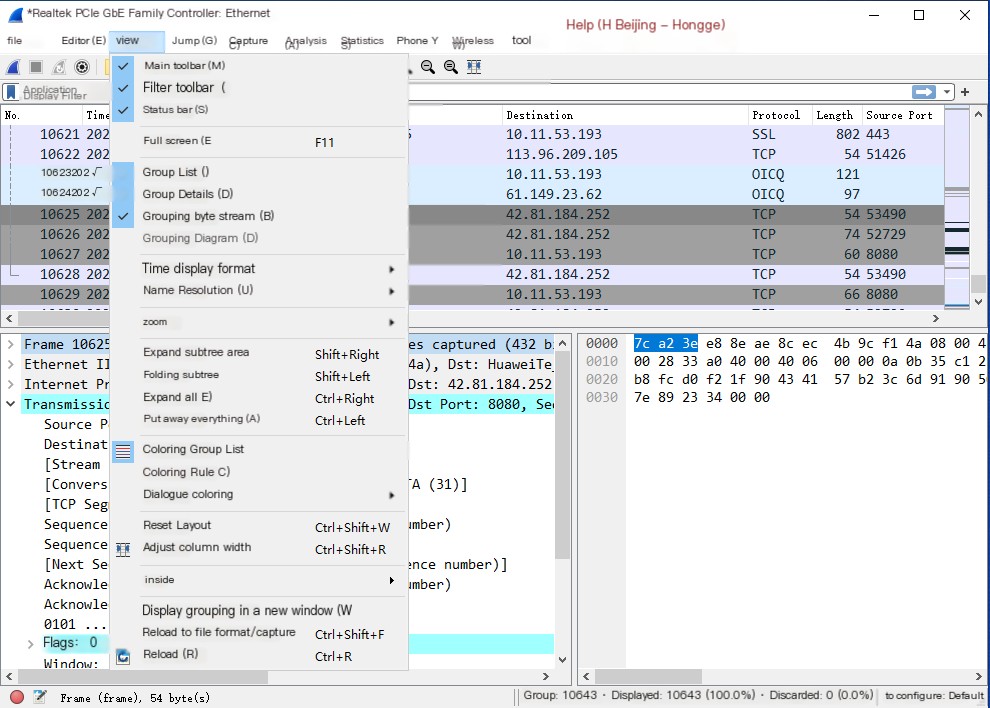Expand the Flags tree node
The image size is (990, 708).
tap(30, 644)
